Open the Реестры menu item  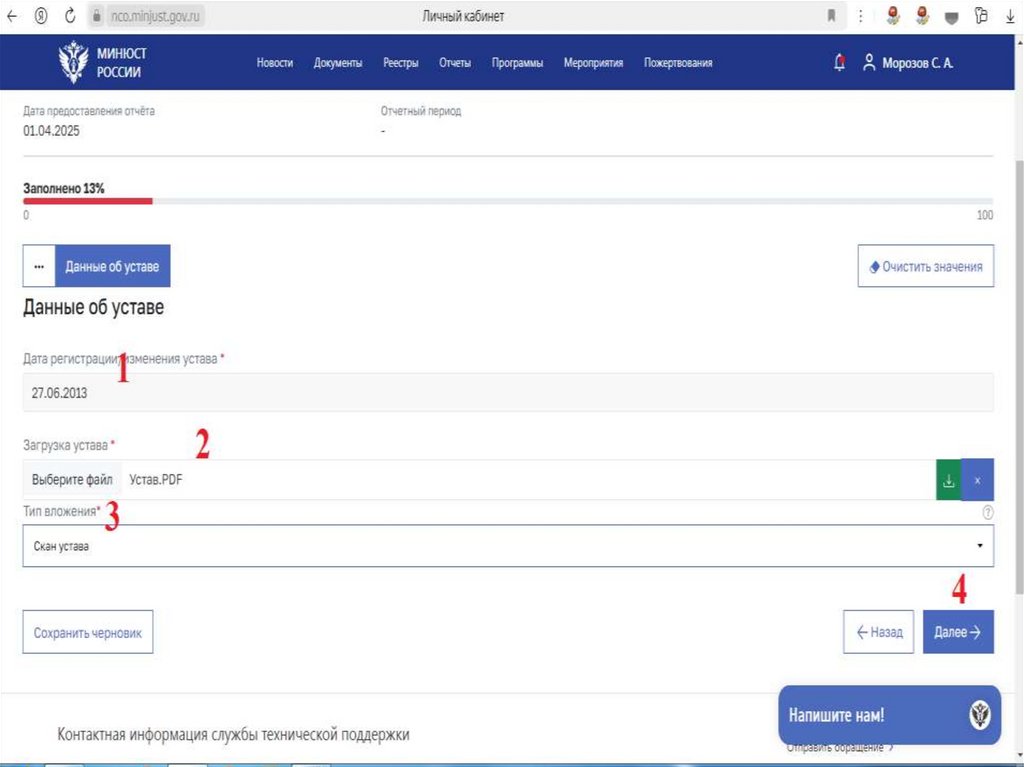(x=400, y=63)
